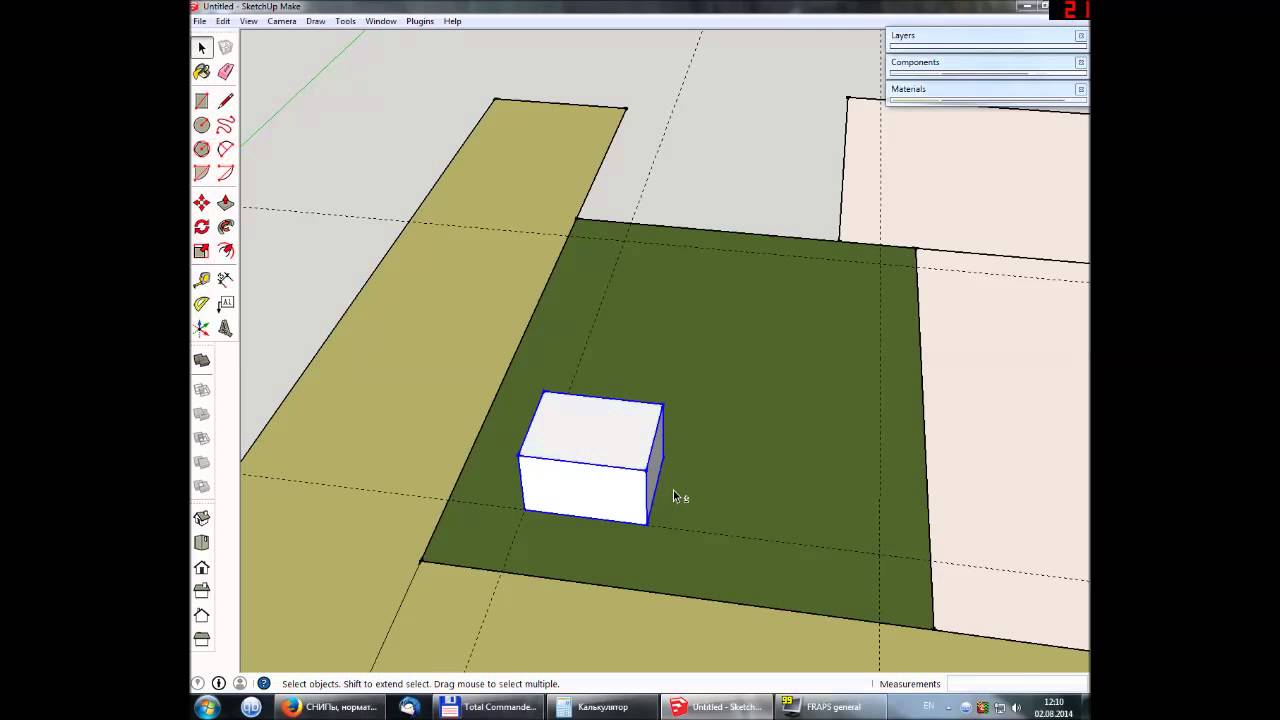Image resolution: width=1280 pixels, height=720 pixels.
Task: Select the Line pencil tool
Action: pyautogui.click(x=226, y=101)
